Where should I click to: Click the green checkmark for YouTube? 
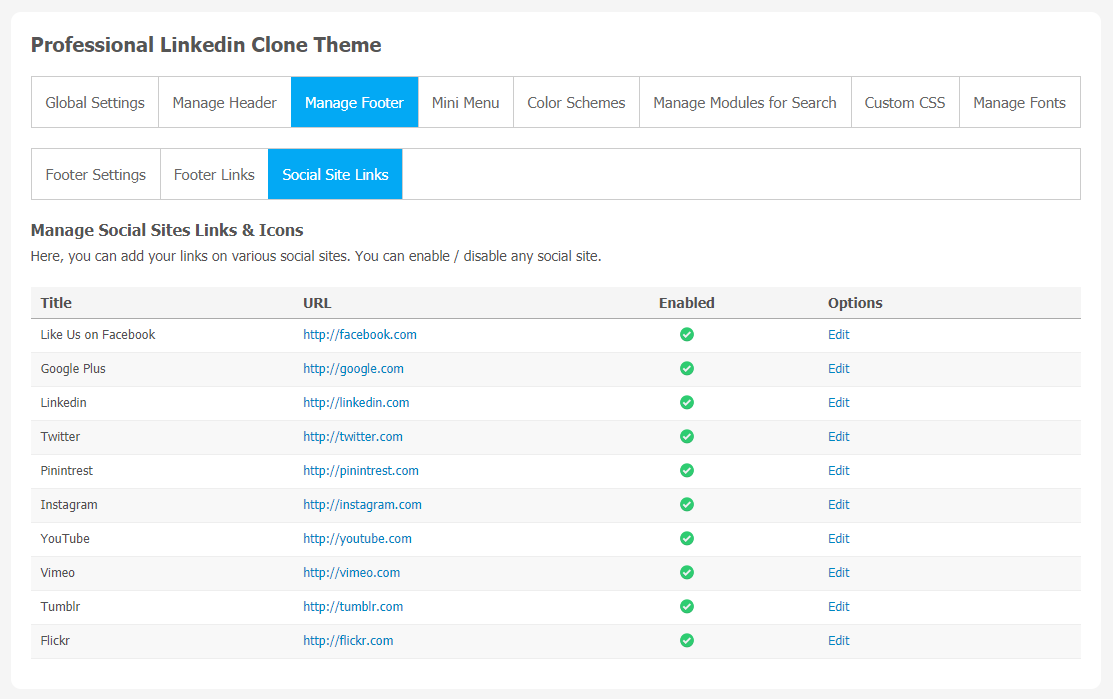pyautogui.click(x=686, y=539)
